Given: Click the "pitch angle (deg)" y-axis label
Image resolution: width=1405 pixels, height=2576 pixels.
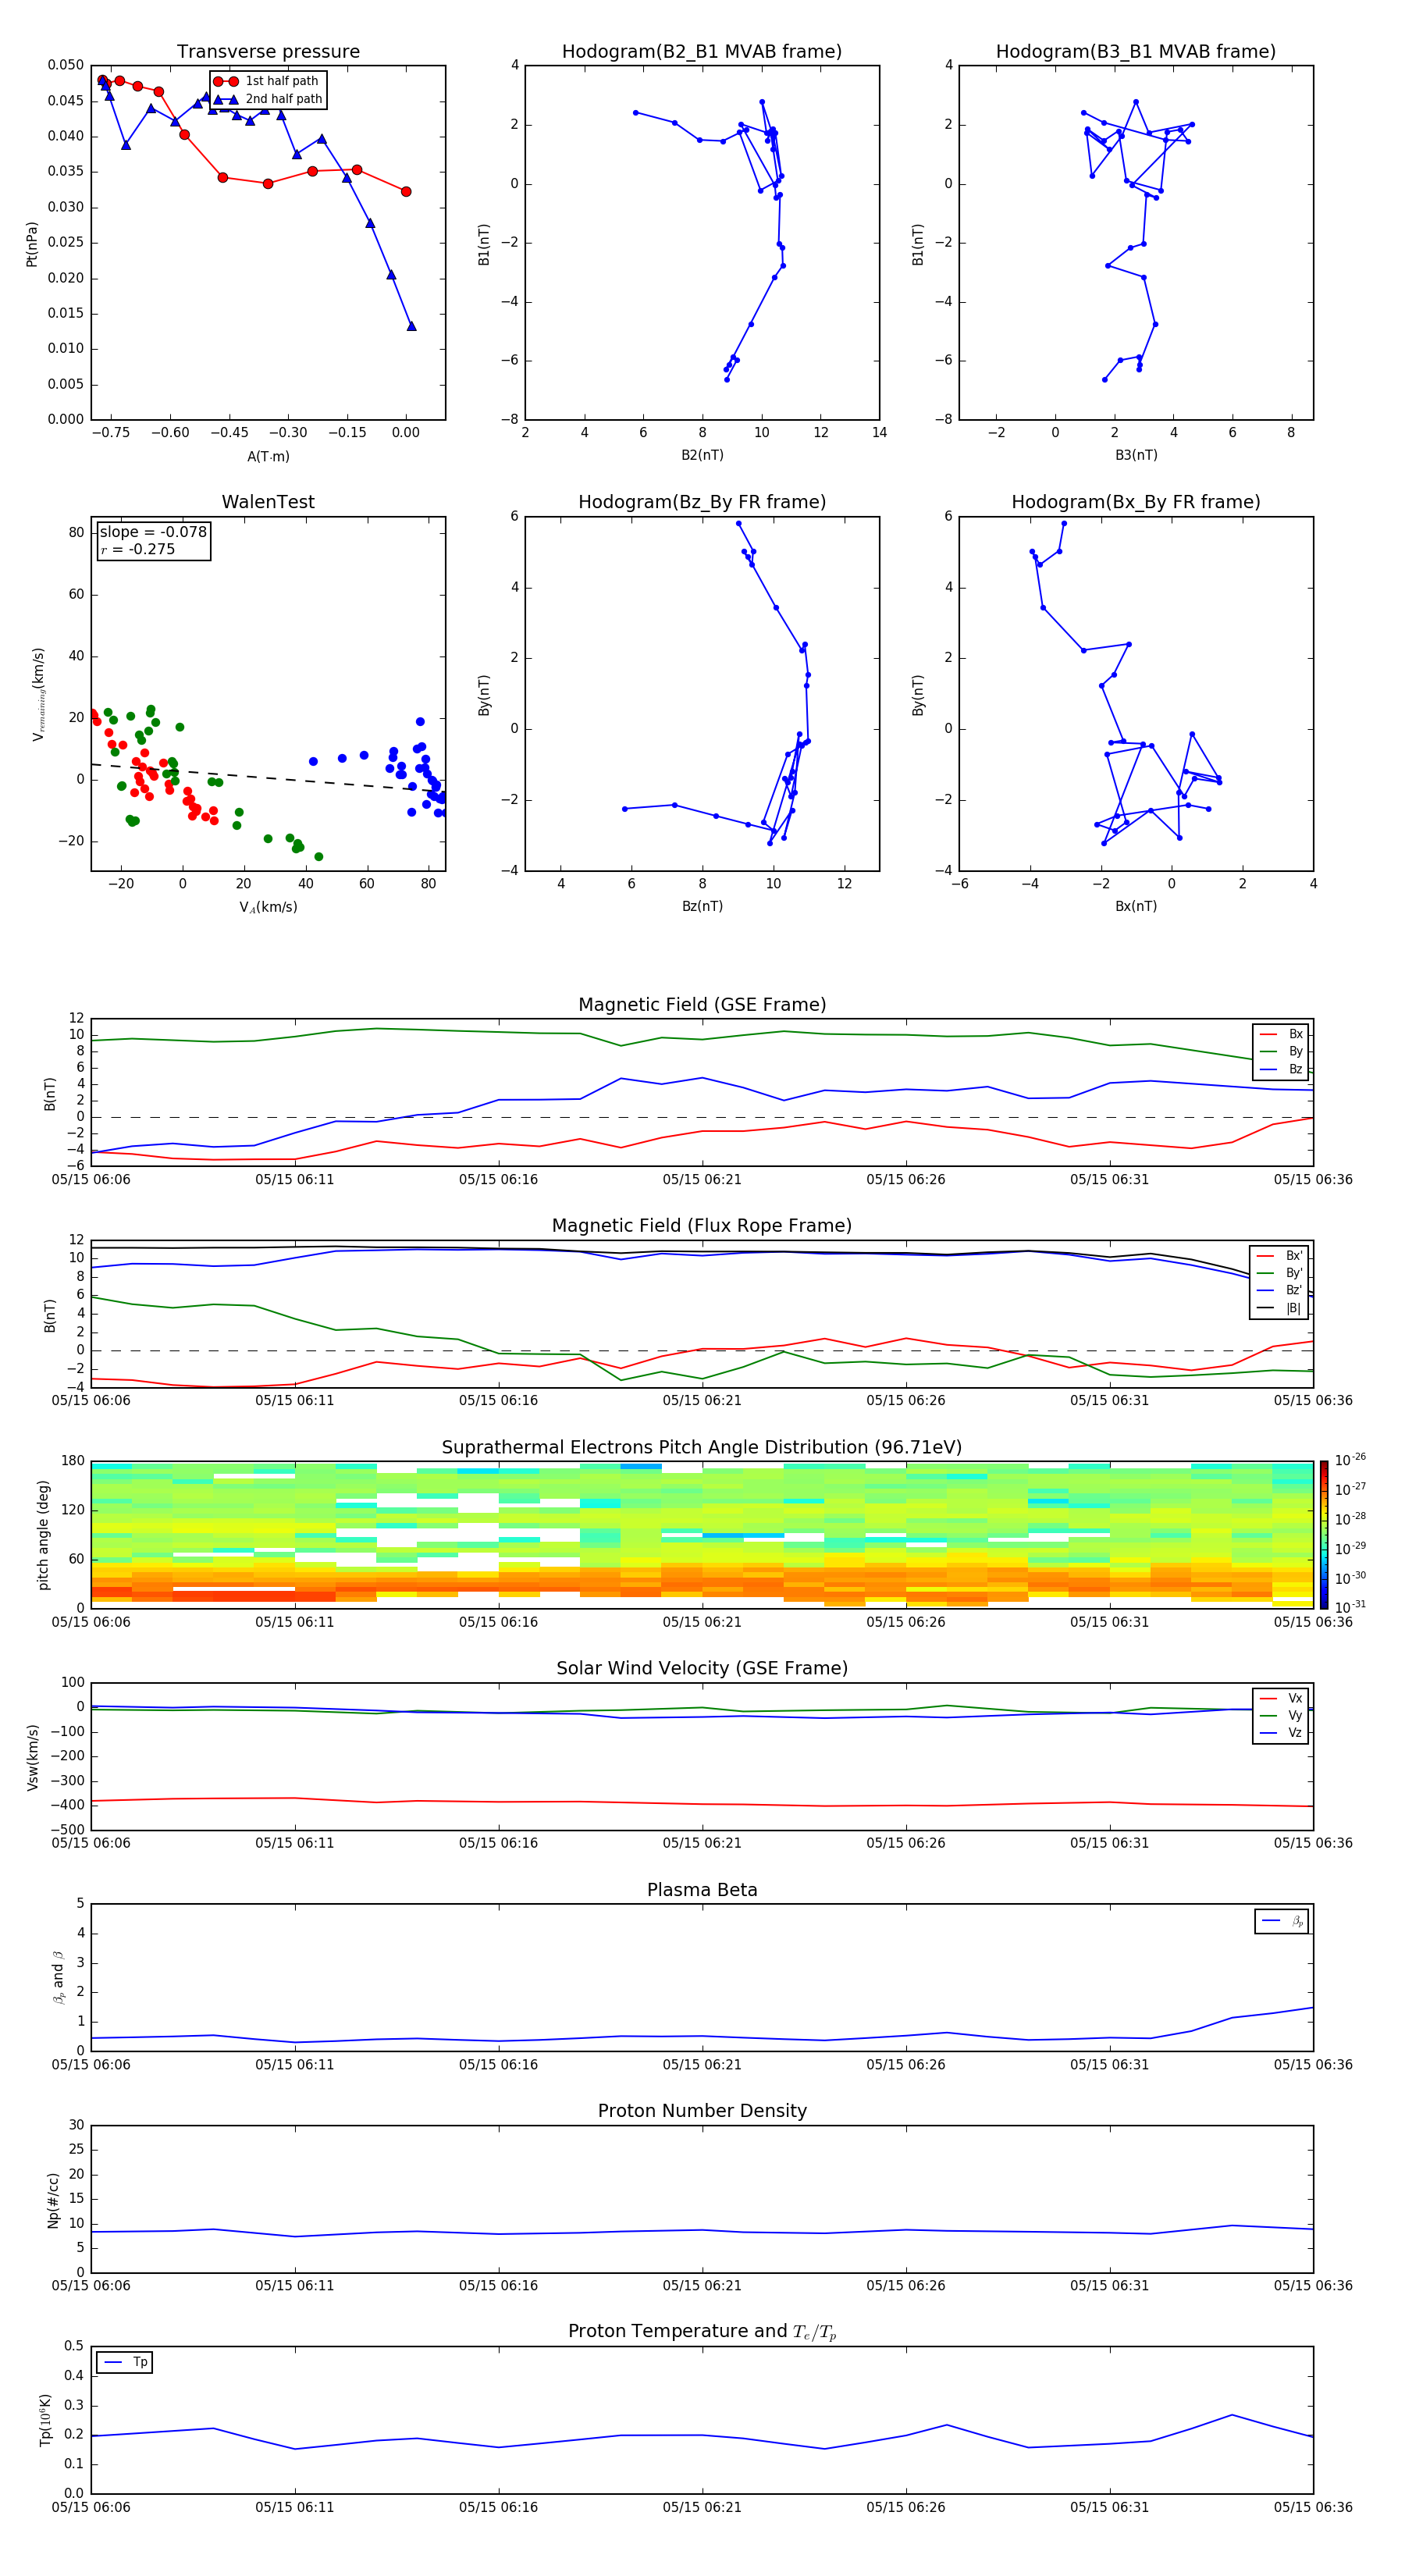Looking at the screenshot, I should 43,1535.
